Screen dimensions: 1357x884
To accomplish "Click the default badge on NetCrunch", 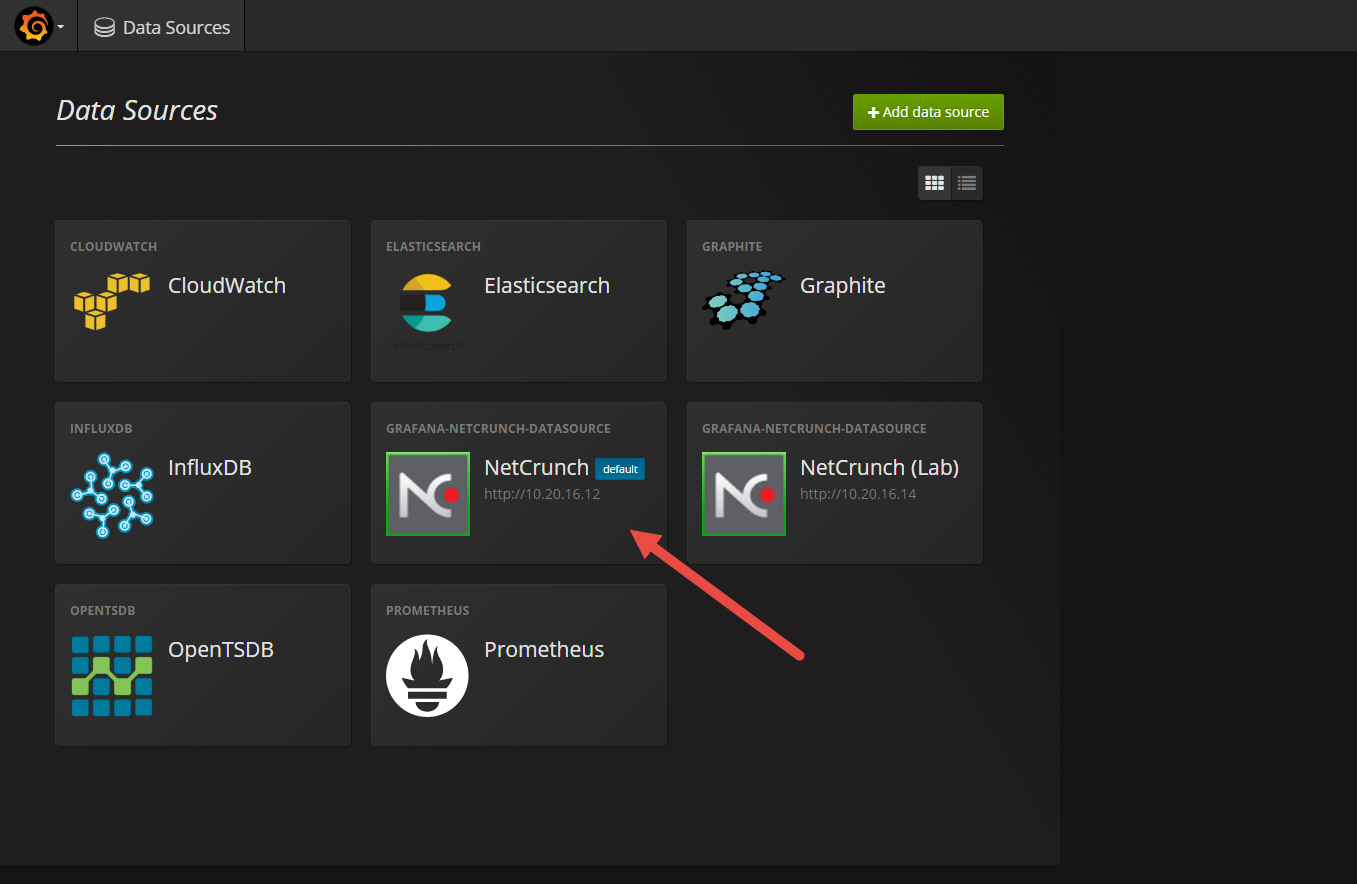I will [620, 469].
